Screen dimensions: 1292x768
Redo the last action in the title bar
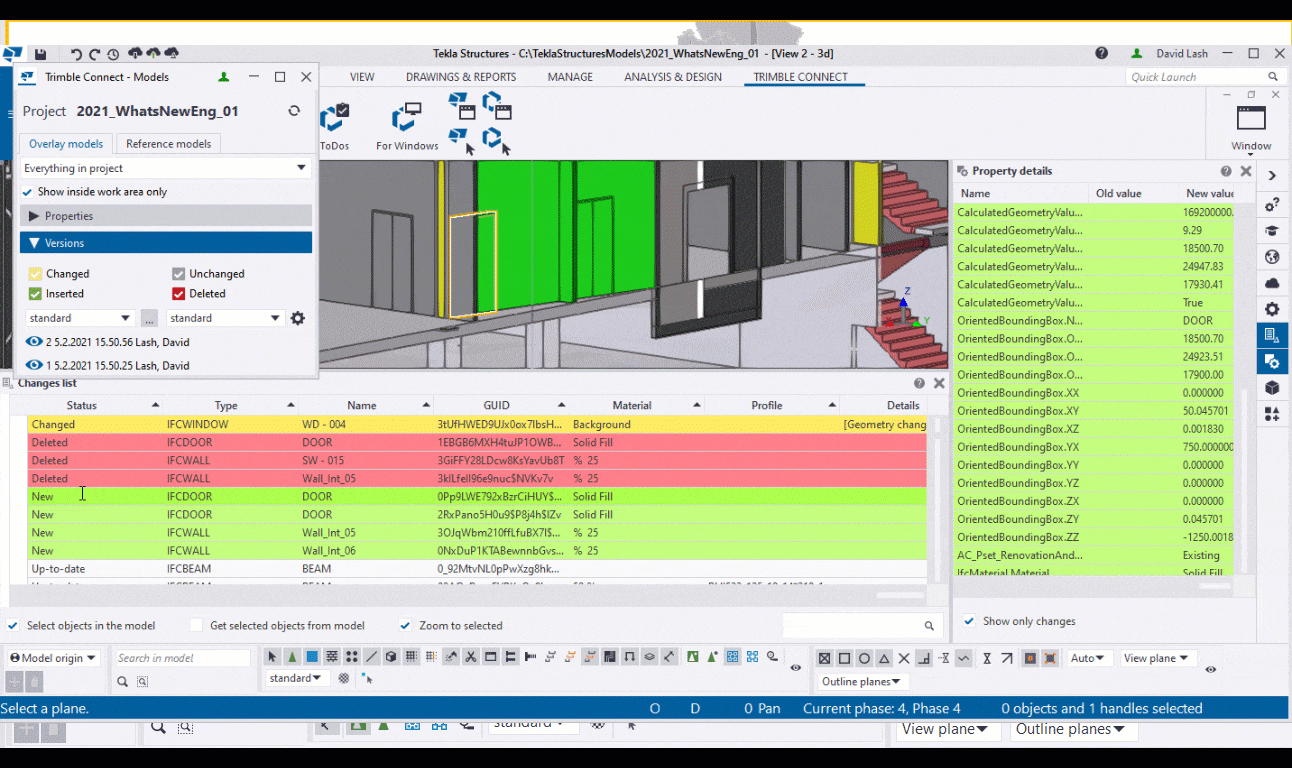(x=95, y=54)
